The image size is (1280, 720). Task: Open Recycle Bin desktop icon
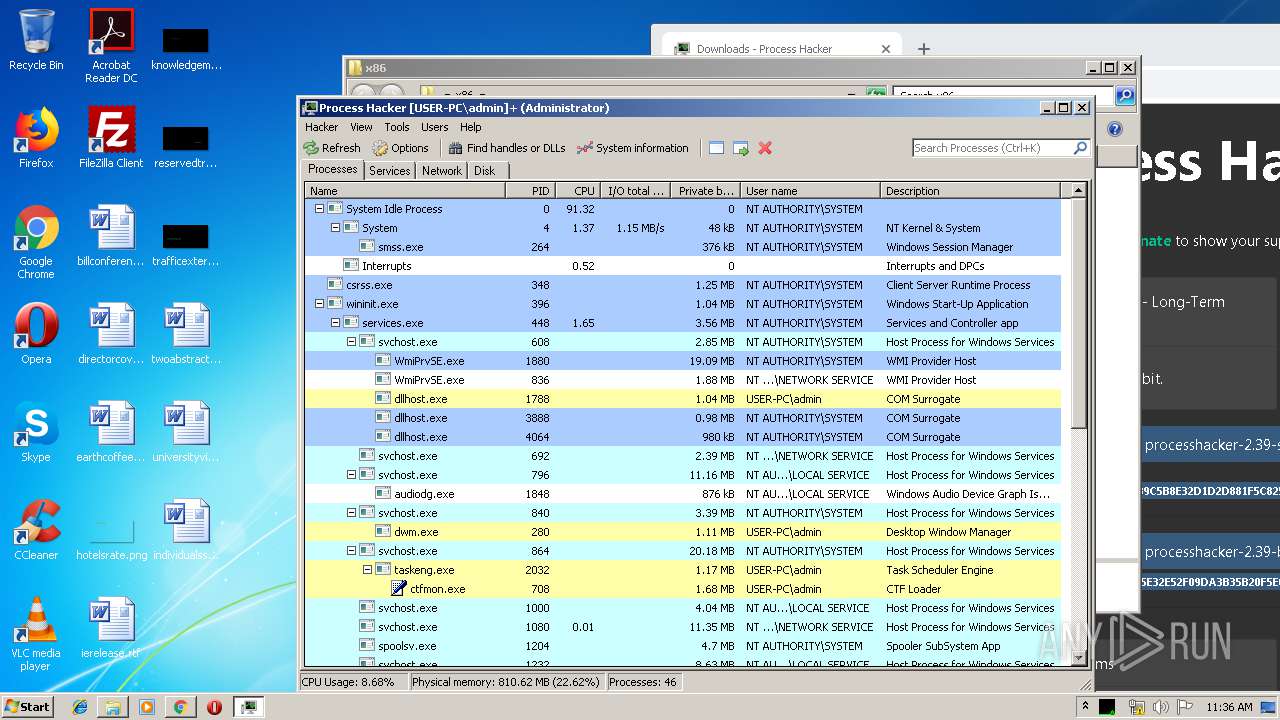(x=36, y=41)
